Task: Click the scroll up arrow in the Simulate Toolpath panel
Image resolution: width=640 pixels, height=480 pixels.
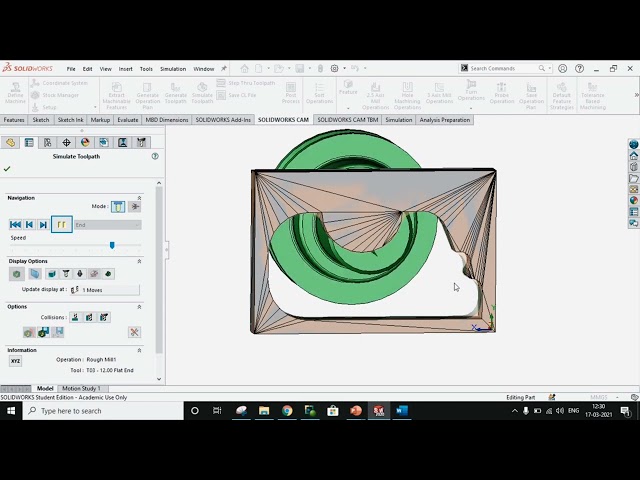Action: pyautogui.click(x=159, y=183)
